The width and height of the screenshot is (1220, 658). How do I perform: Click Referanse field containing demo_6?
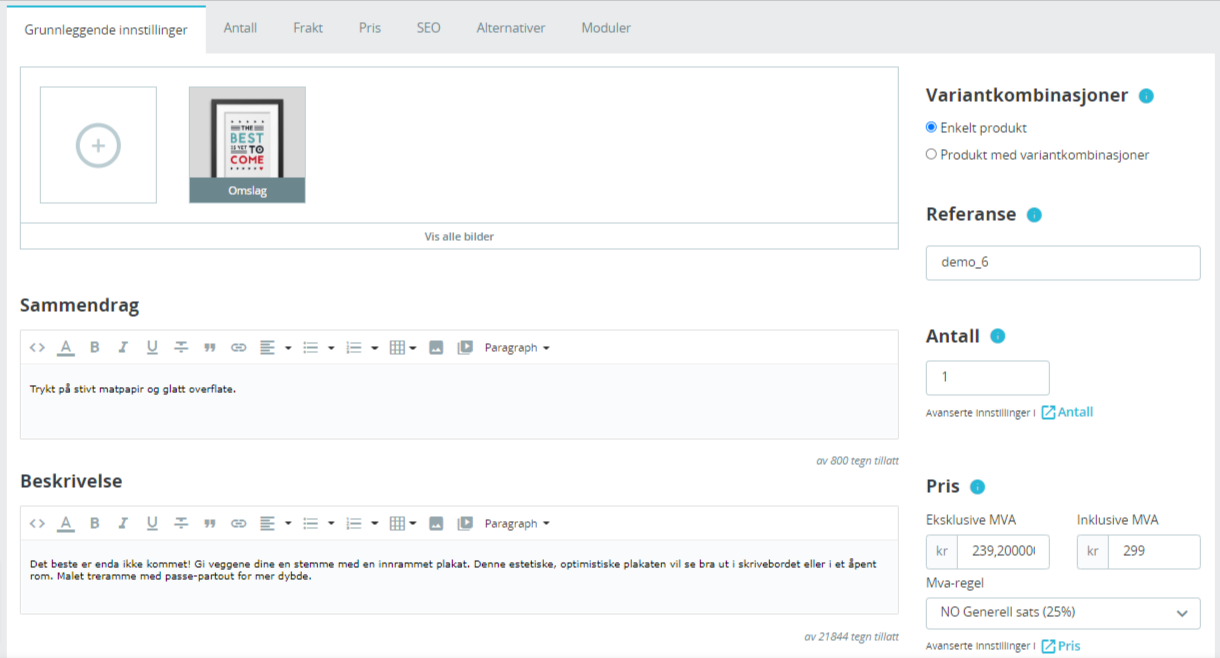click(1063, 263)
